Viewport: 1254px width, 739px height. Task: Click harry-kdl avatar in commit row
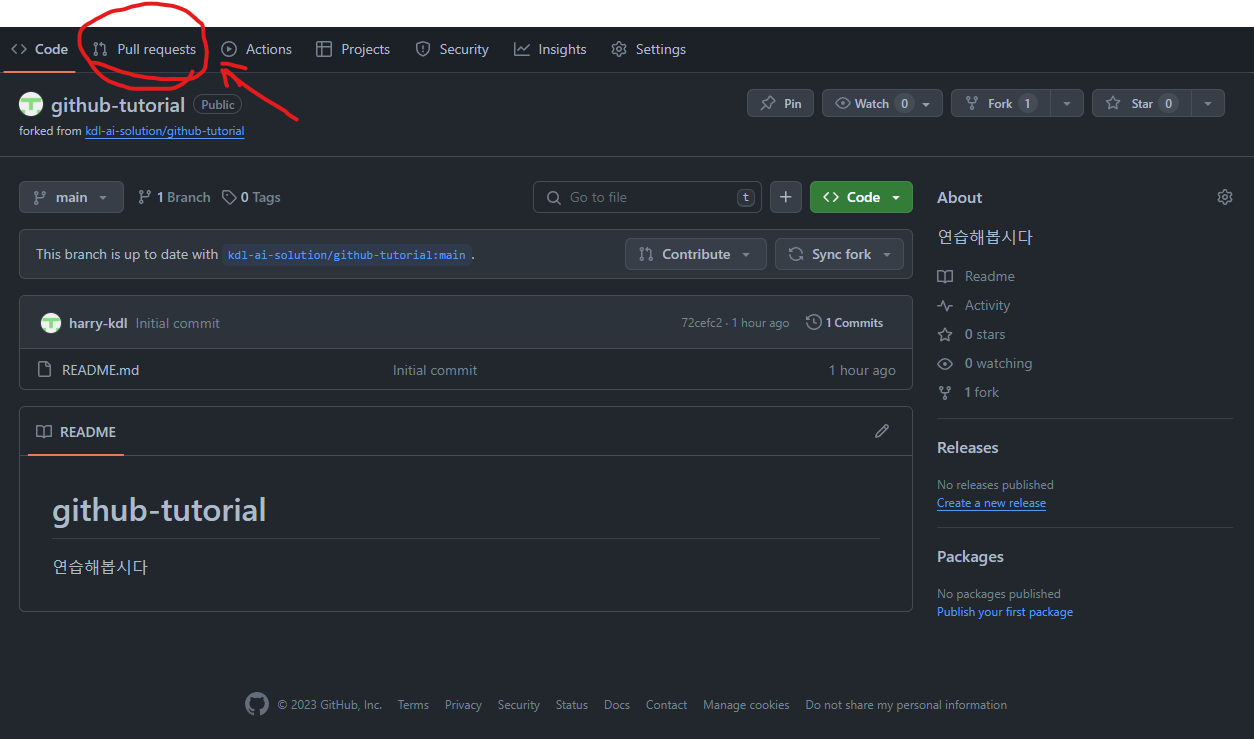[51, 323]
